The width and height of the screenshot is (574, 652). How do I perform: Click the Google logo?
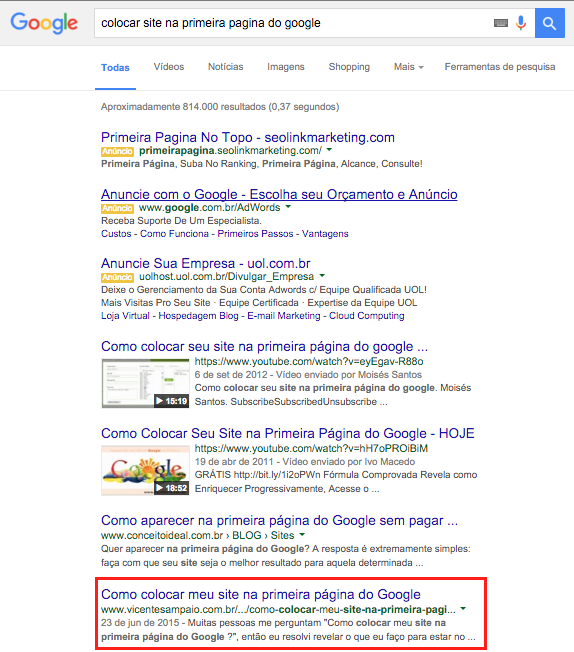pos(44,23)
